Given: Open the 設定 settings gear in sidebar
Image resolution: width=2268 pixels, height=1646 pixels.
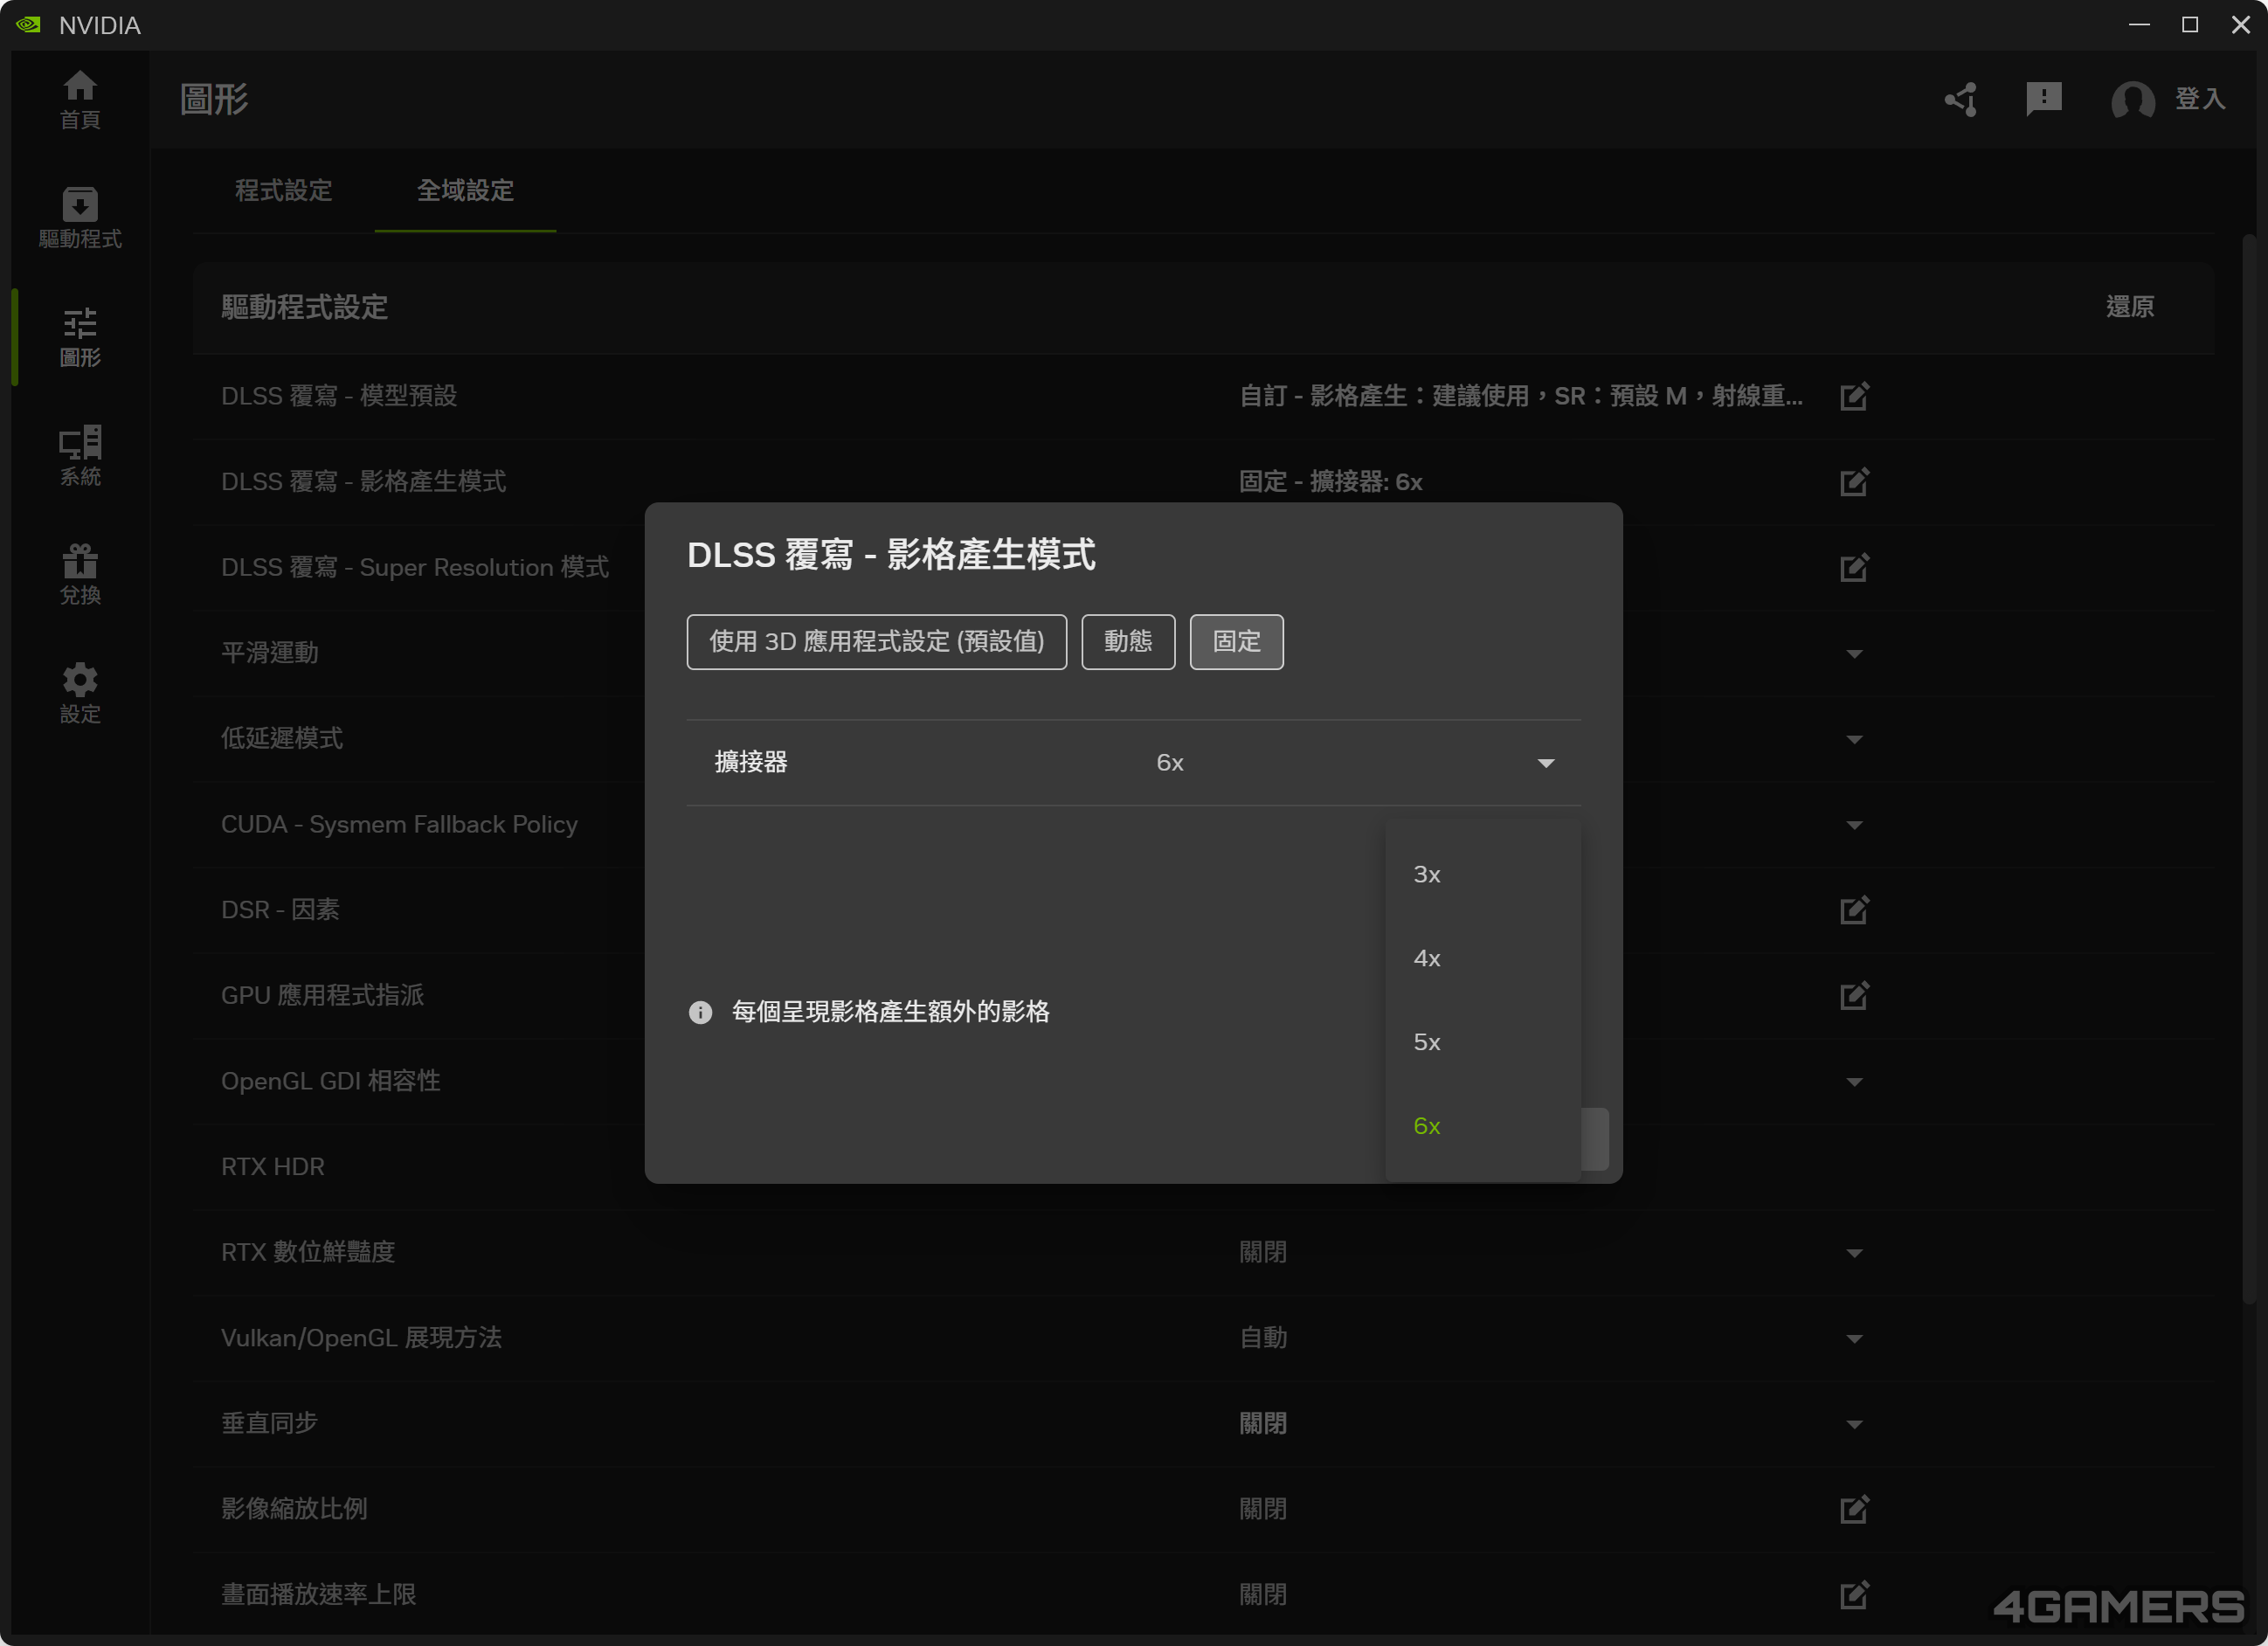Looking at the screenshot, I should point(80,694).
